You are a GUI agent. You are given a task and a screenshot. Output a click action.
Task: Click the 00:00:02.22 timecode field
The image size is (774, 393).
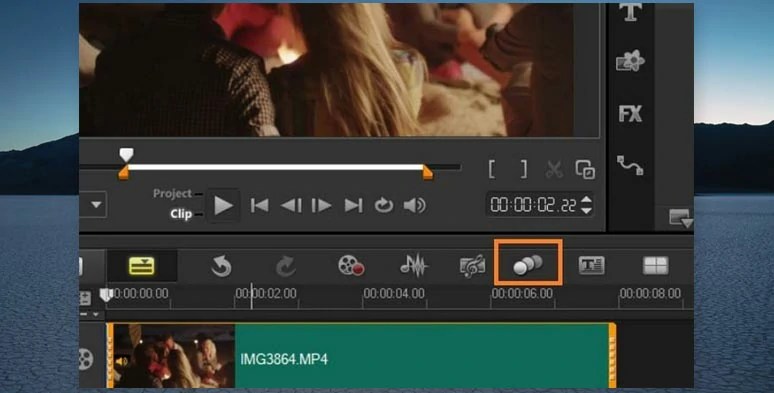(533, 205)
